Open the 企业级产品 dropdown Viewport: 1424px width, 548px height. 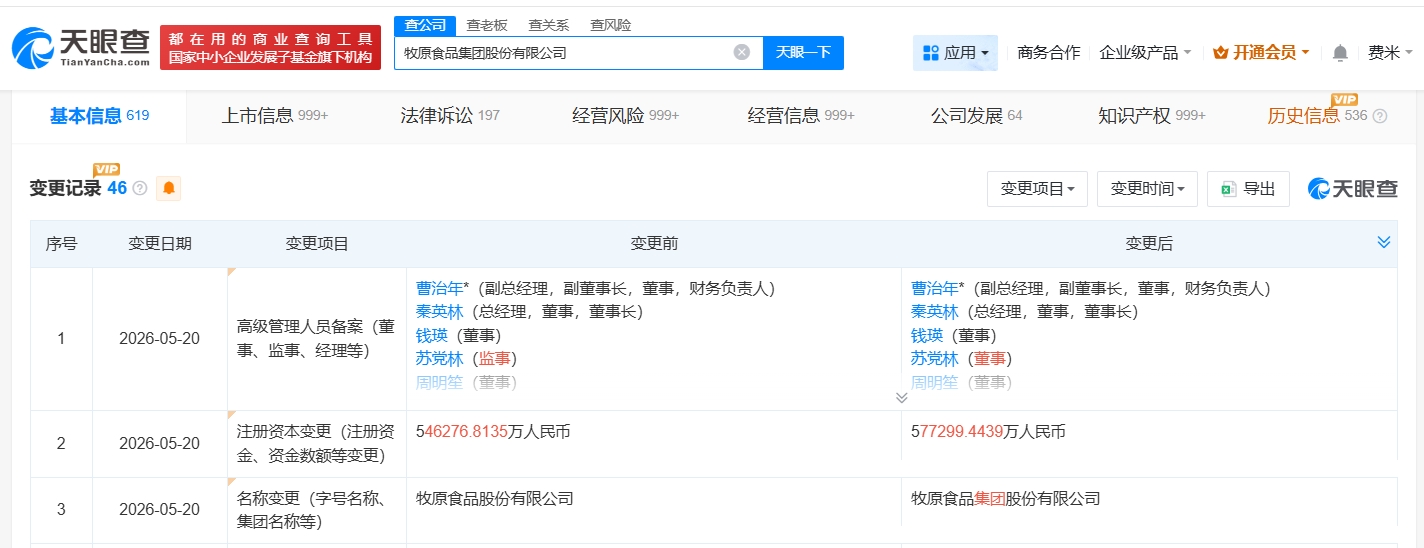coord(1145,53)
